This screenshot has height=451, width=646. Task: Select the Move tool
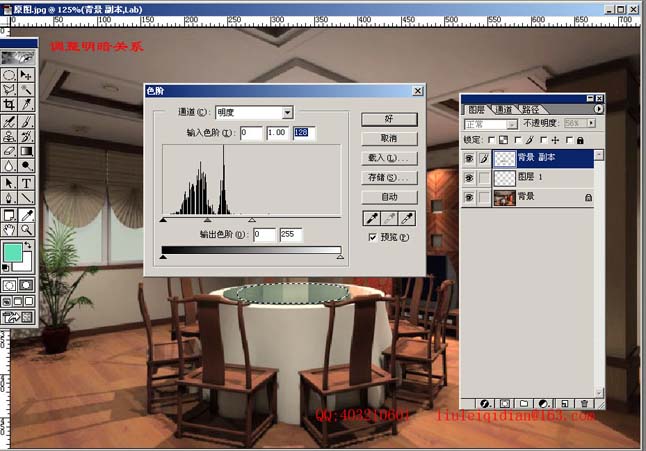coord(26,75)
